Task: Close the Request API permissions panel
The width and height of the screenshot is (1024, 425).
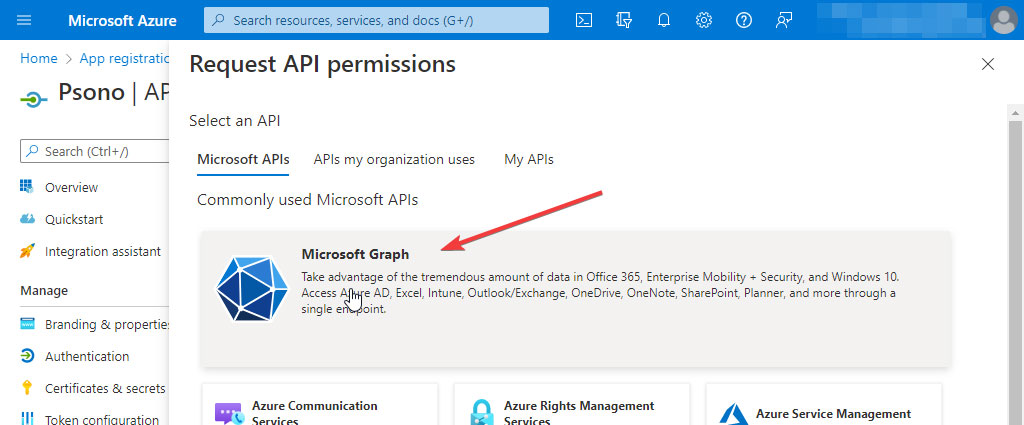Action: [x=988, y=64]
